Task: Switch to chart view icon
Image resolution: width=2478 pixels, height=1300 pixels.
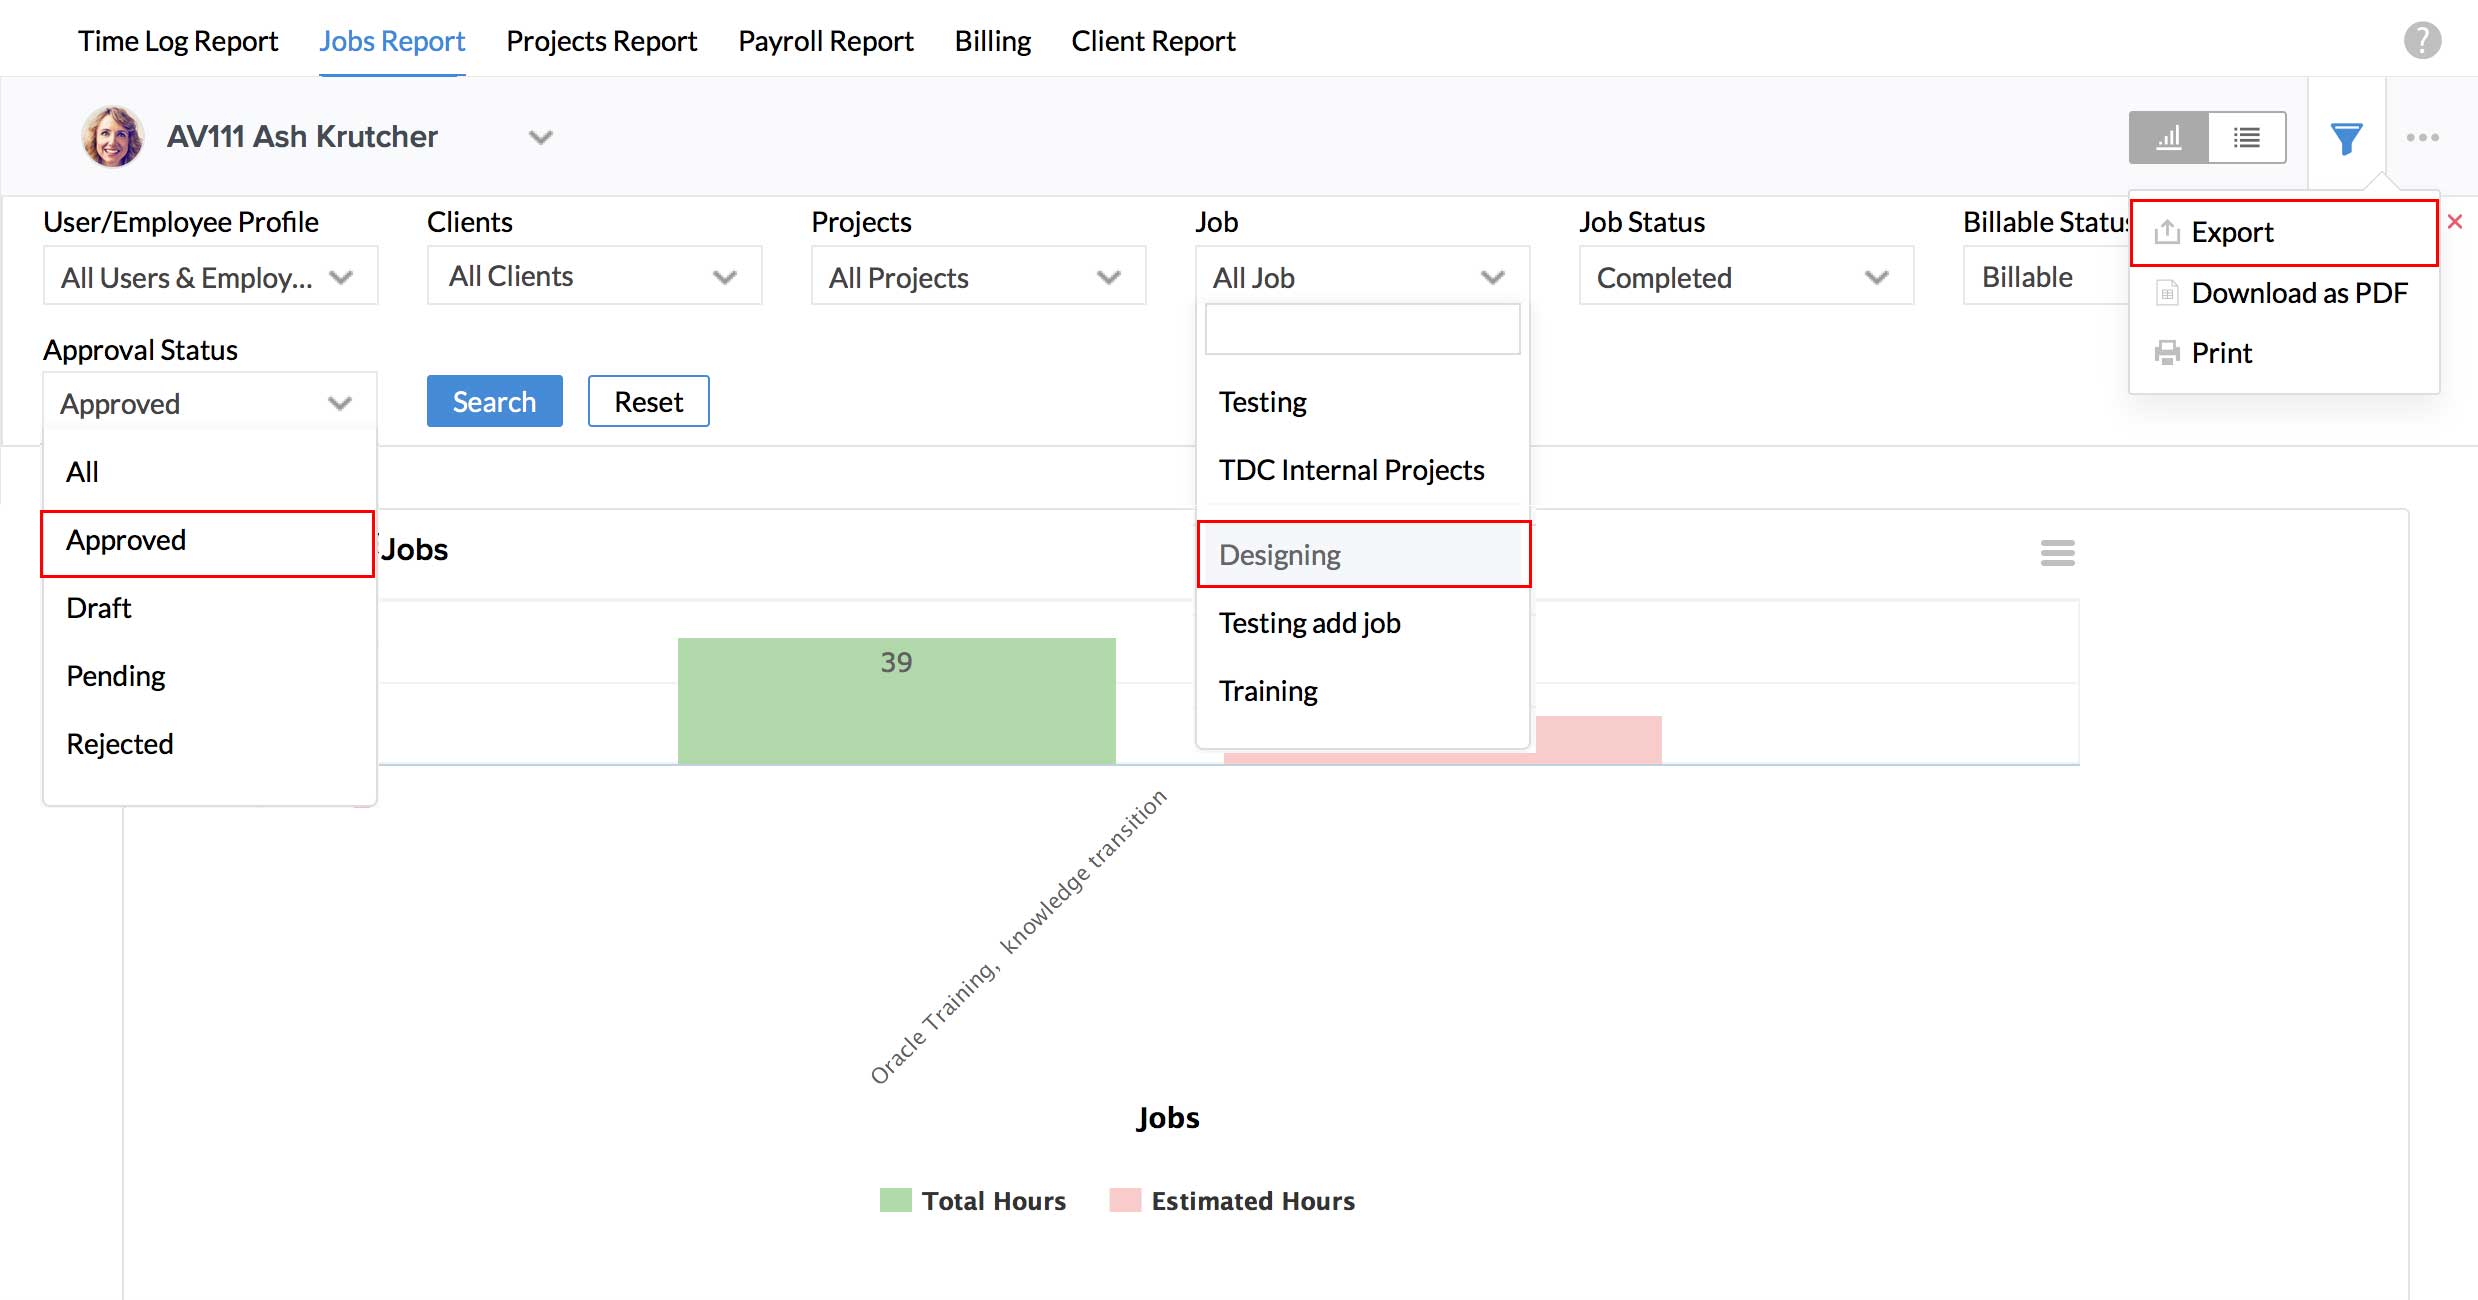Action: click(x=2168, y=138)
